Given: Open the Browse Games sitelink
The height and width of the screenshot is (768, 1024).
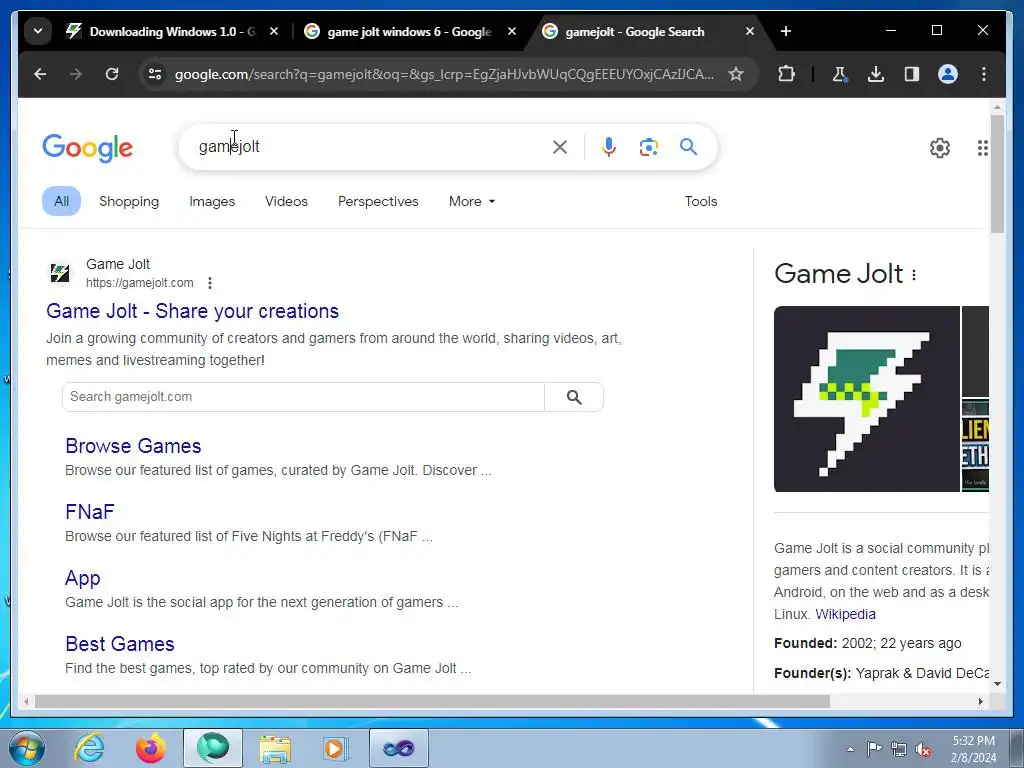Looking at the screenshot, I should [133, 446].
